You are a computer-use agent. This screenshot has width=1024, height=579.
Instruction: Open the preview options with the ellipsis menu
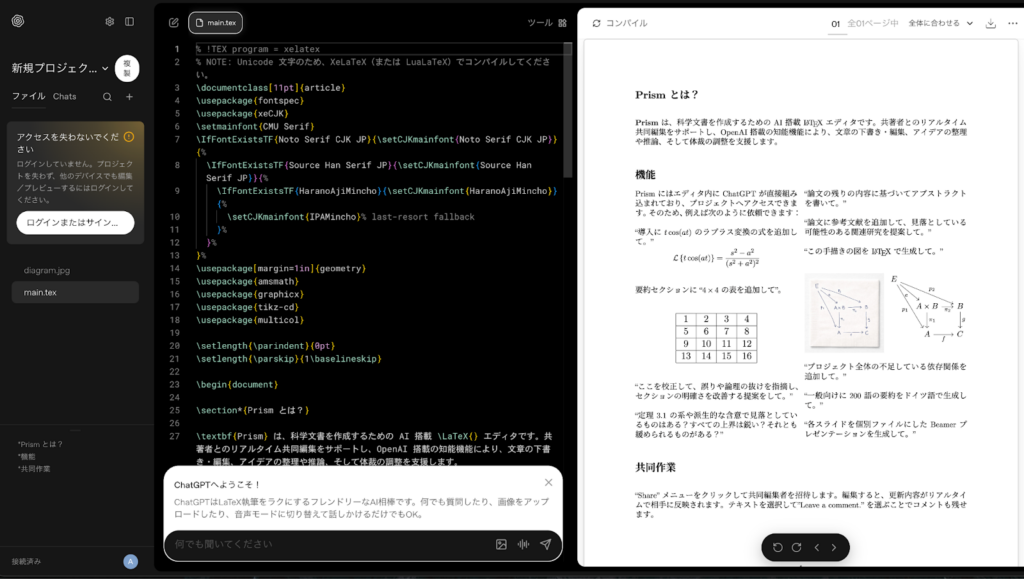pyautogui.click(x=1011, y=22)
